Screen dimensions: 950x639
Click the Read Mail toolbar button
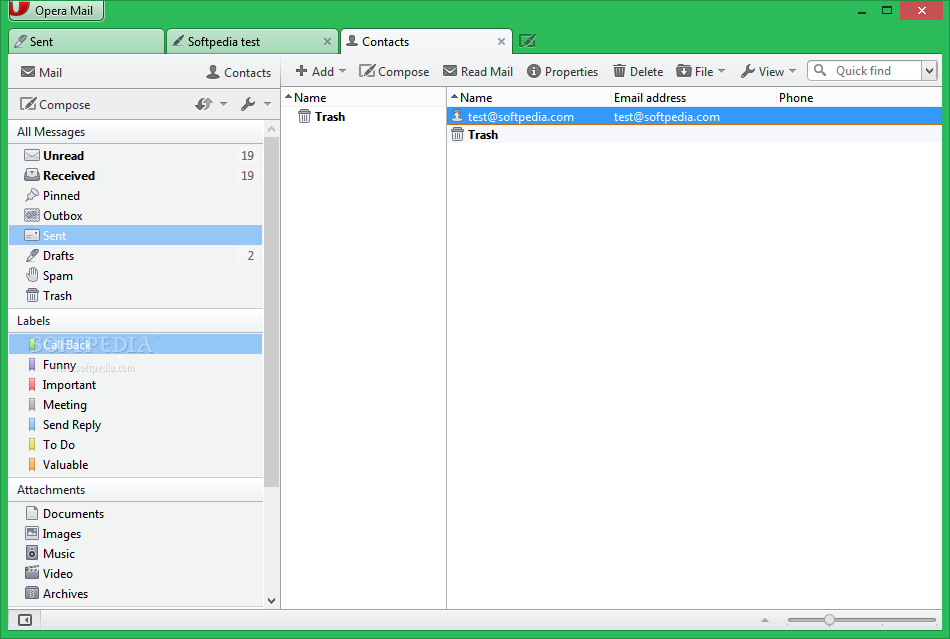pyautogui.click(x=478, y=71)
